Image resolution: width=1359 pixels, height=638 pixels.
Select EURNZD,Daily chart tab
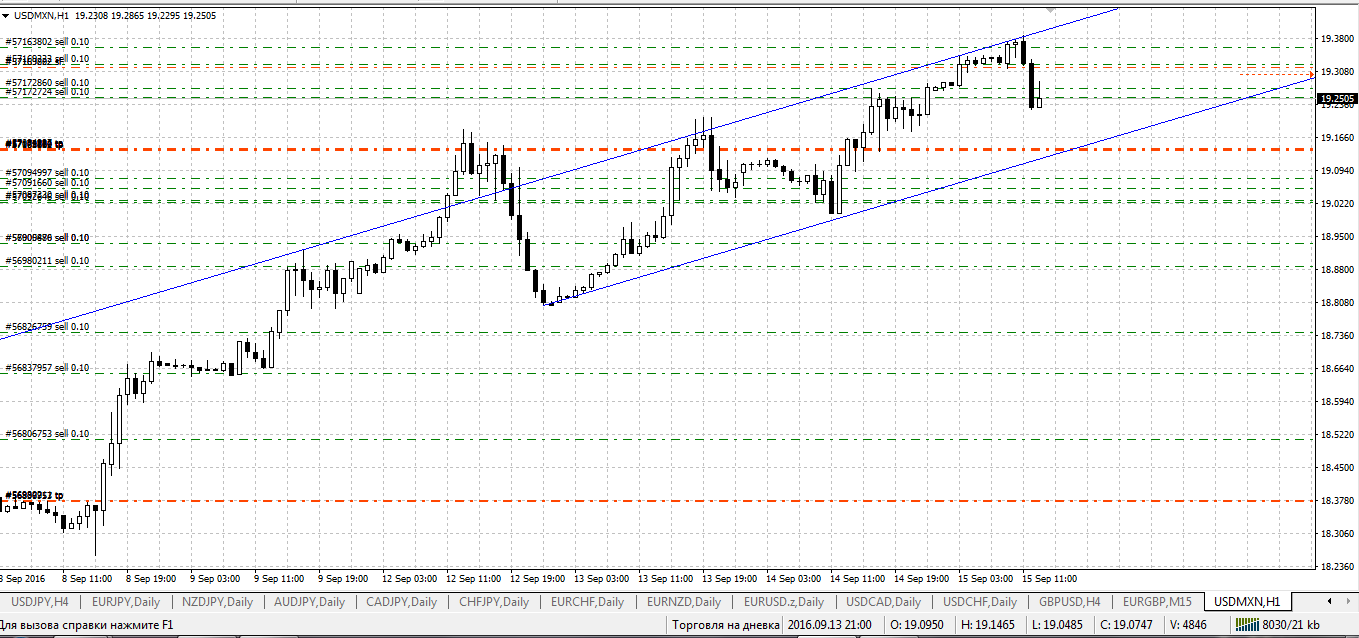coord(683,602)
